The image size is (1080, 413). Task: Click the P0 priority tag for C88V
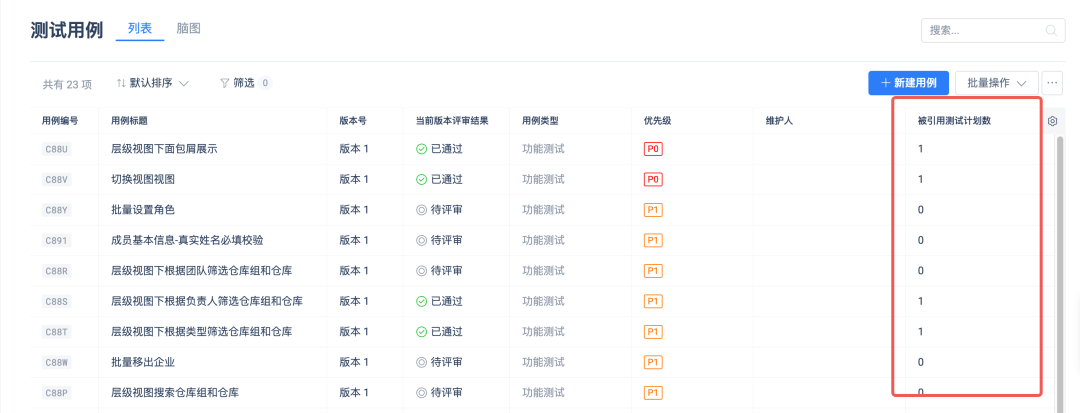pyautogui.click(x=654, y=179)
